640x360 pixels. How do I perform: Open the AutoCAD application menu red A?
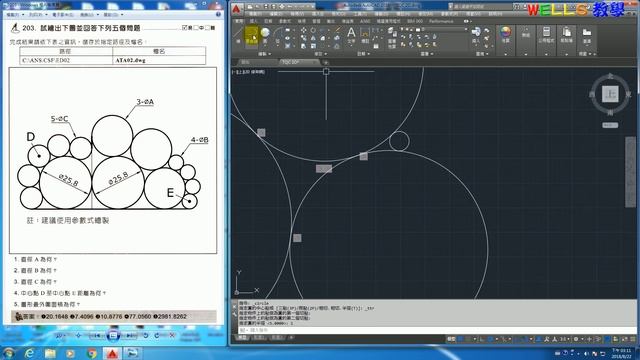[x=236, y=9]
